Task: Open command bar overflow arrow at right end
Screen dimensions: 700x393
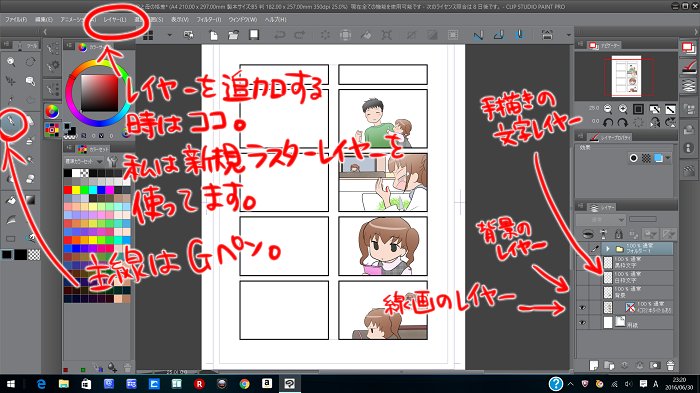Action: pos(568,35)
